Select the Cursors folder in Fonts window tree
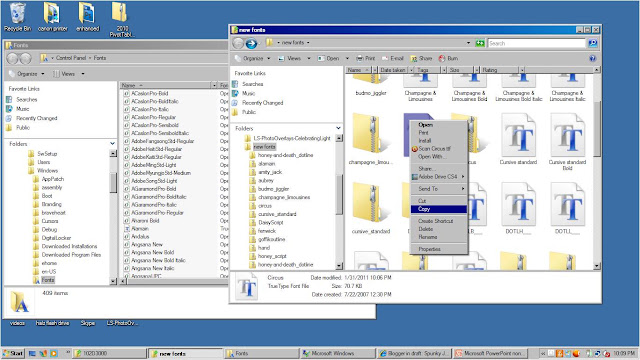 50,221
